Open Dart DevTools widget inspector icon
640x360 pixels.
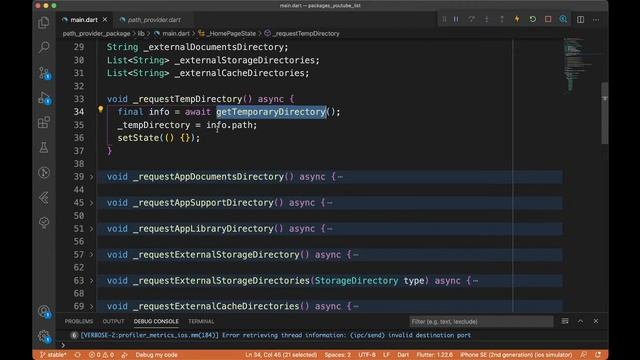pyautogui.click(x=563, y=19)
